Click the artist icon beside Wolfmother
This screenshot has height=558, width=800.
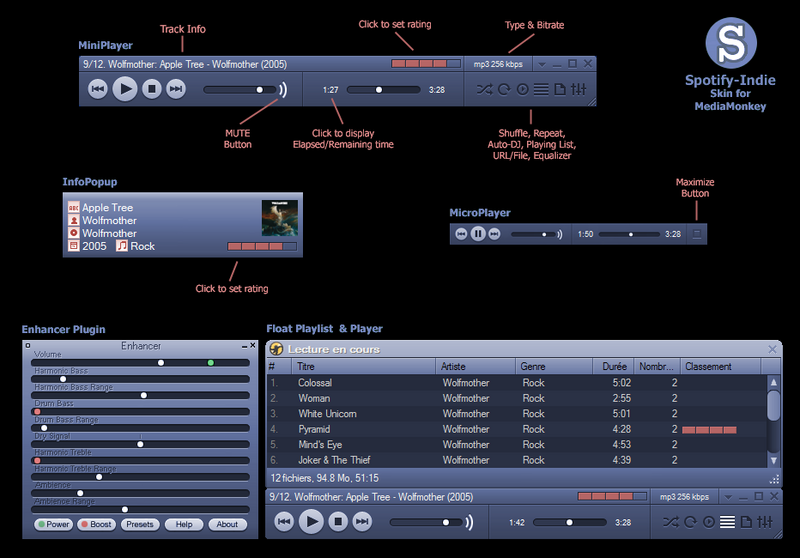73,220
